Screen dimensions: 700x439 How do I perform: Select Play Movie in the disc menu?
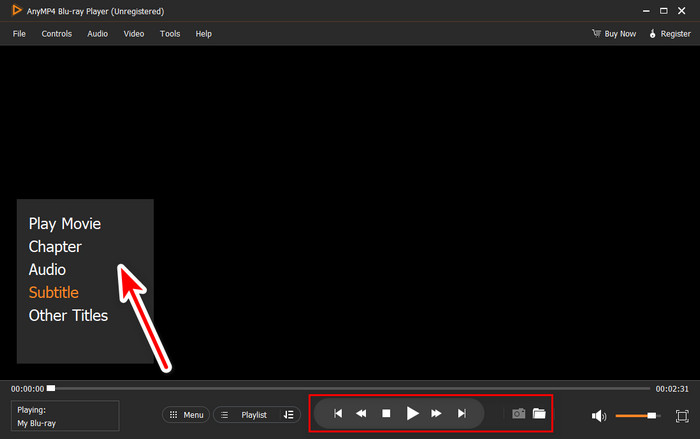[65, 224]
